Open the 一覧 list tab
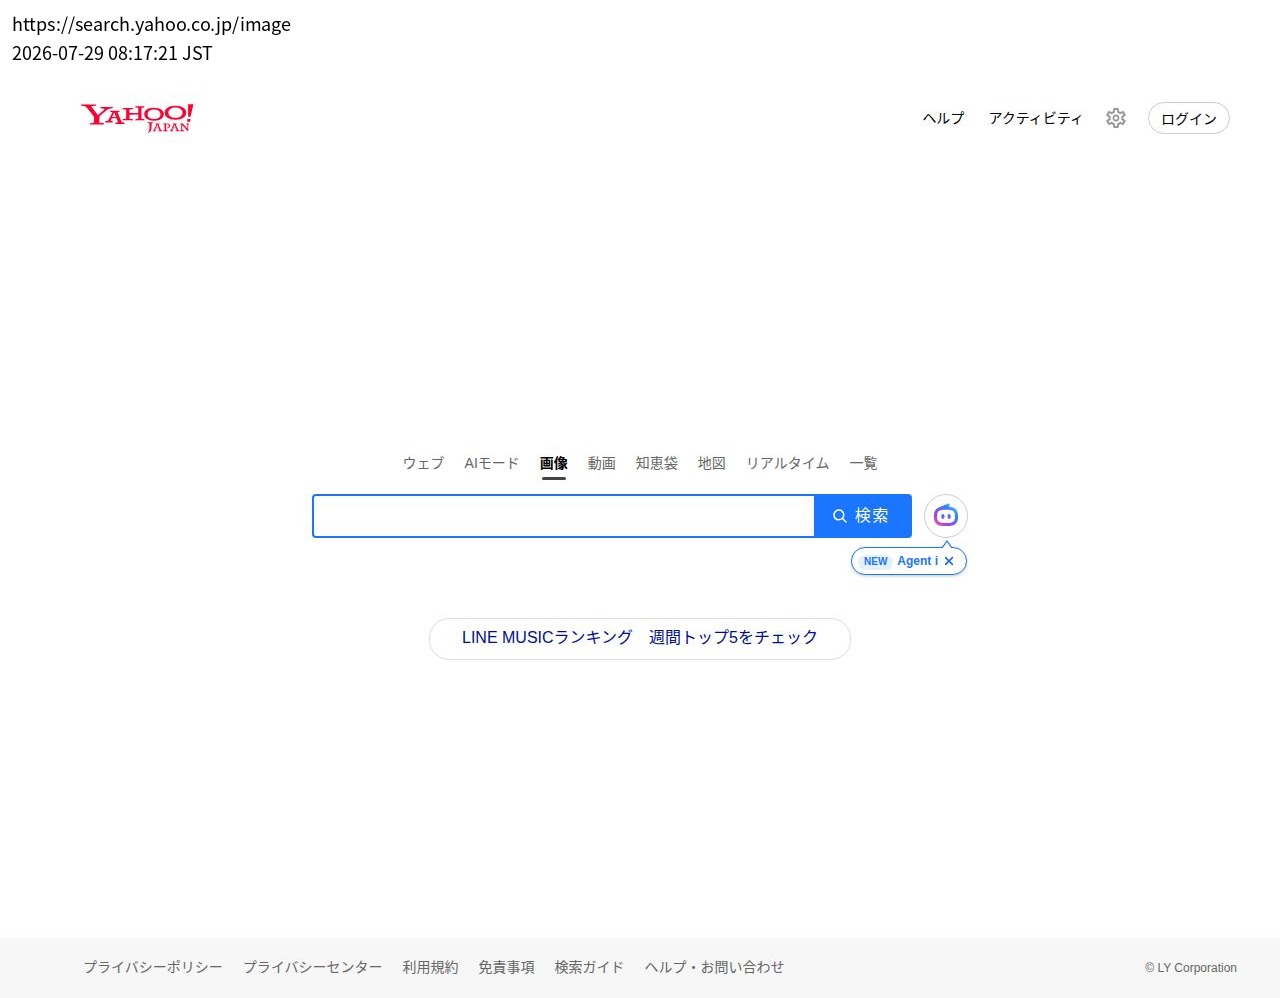 863,463
